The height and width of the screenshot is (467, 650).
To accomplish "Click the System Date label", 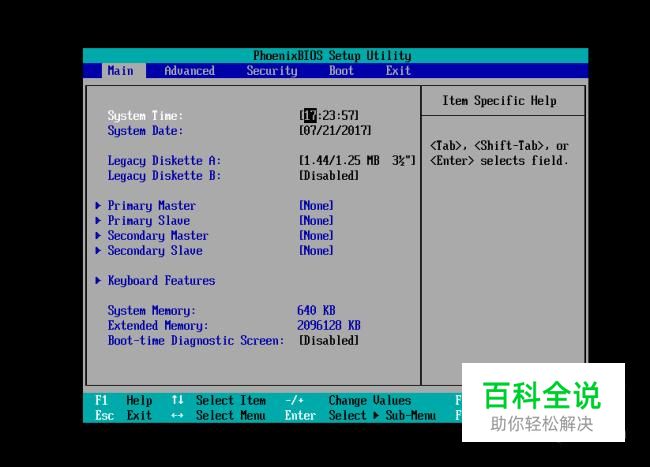I will pyautogui.click(x=145, y=131).
